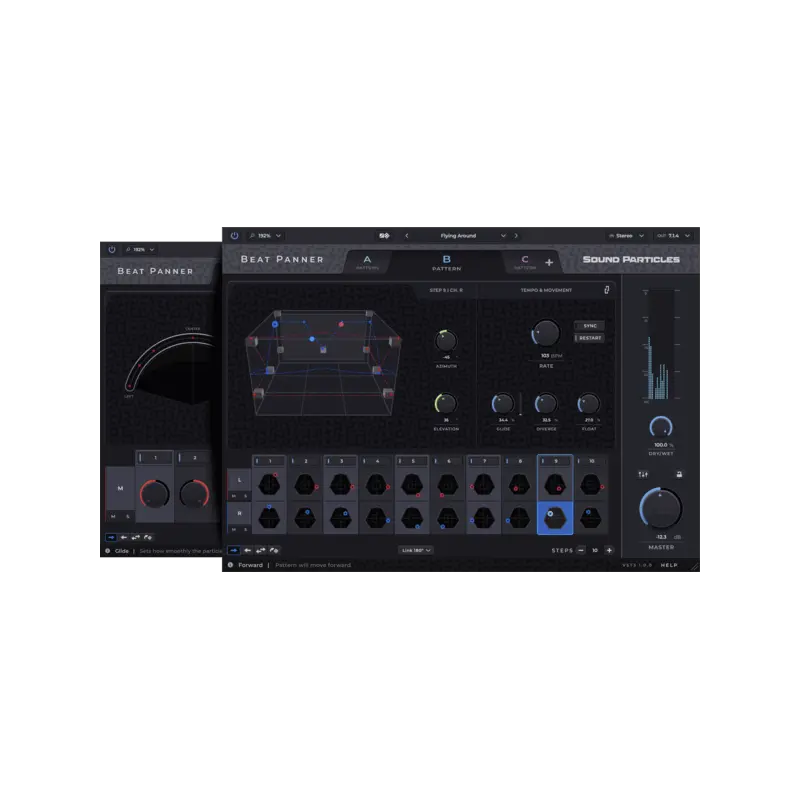Solo the L channel with S button
The height and width of the screenshot is (800, 800).
pos(245,496)
